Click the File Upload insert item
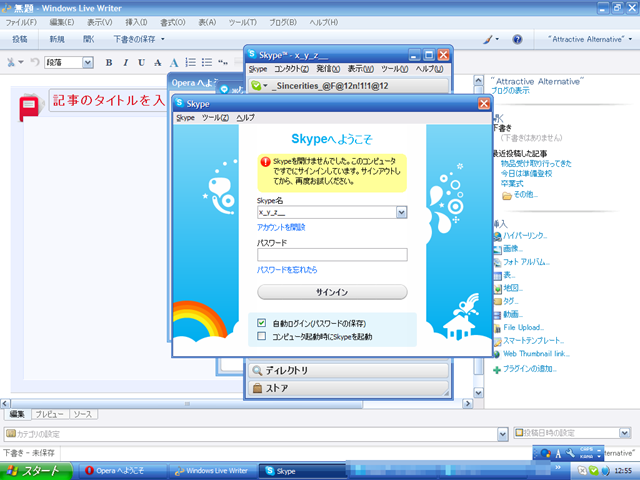This screenshot has height=480, width=640. [522, 327]
